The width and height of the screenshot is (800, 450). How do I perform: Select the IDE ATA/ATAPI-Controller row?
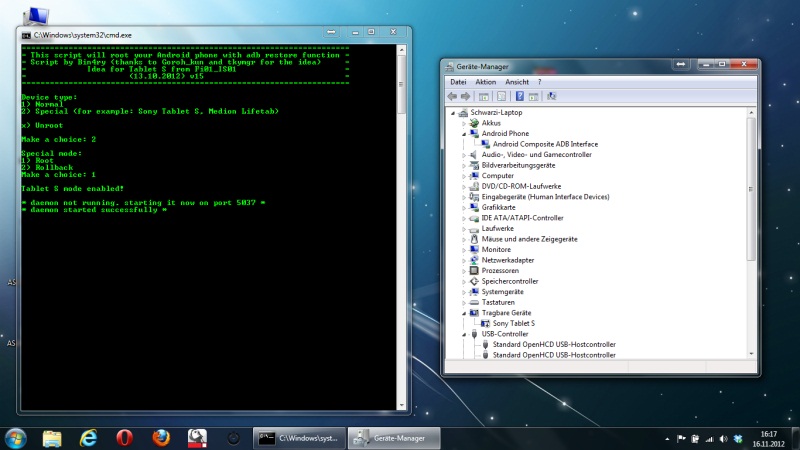pyautogui.click(x=522, y=218)
